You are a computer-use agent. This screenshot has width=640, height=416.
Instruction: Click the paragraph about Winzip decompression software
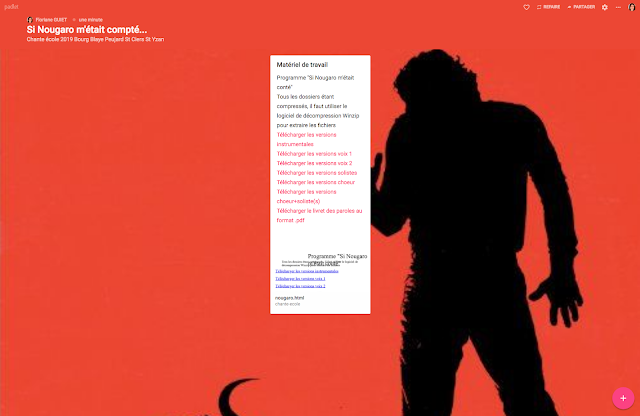(318, 111)
